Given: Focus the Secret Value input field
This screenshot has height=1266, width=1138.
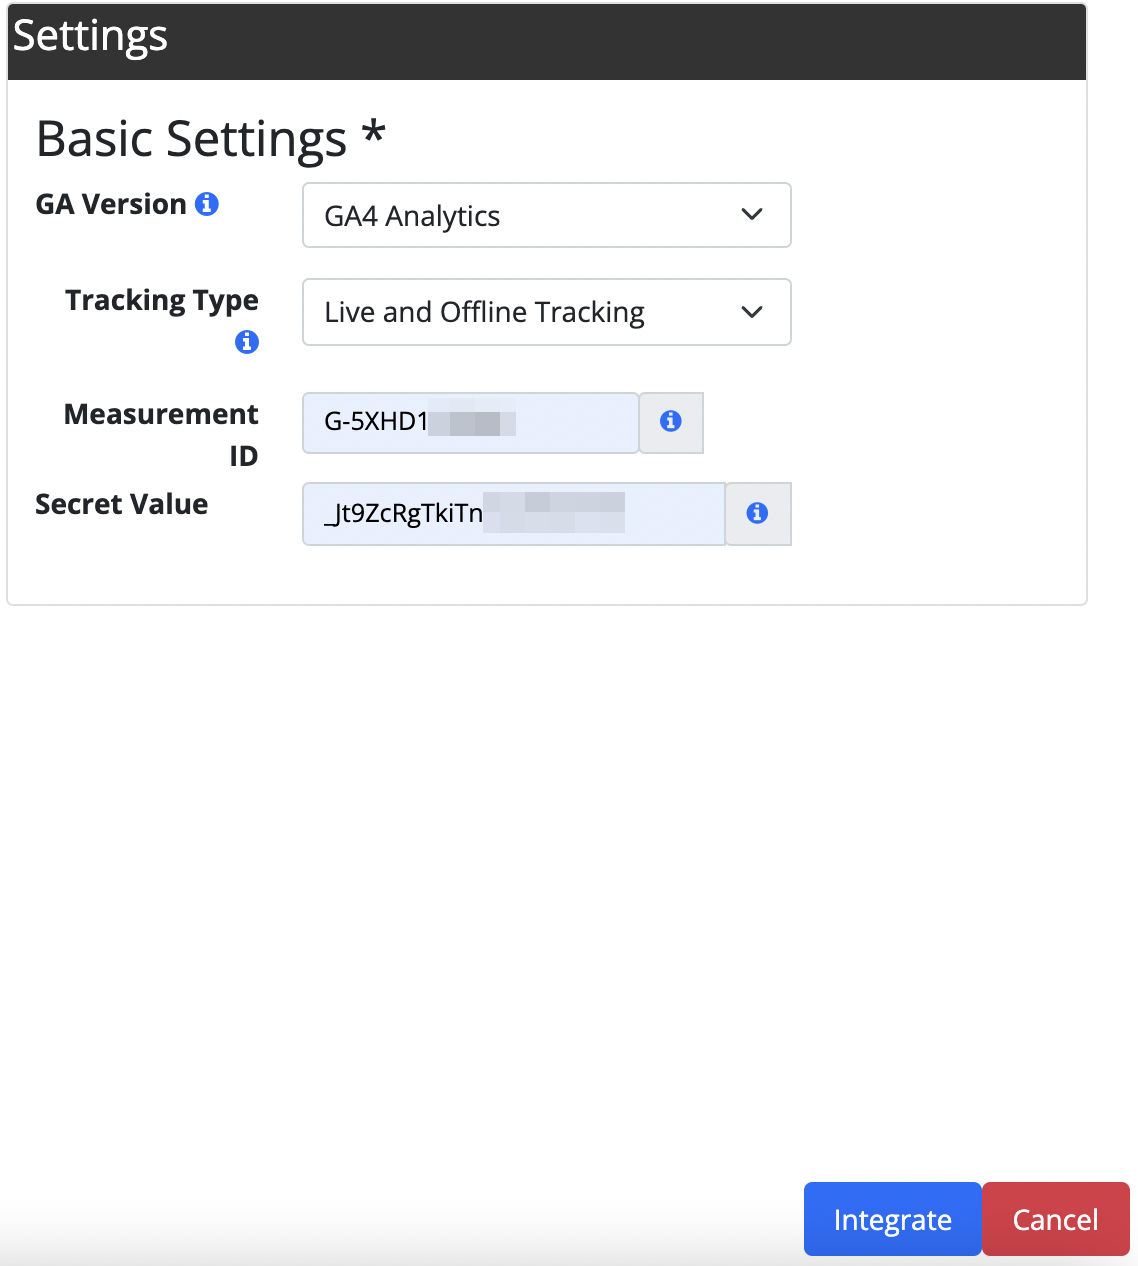Looking at the screenshot, I should click(514, 514).
